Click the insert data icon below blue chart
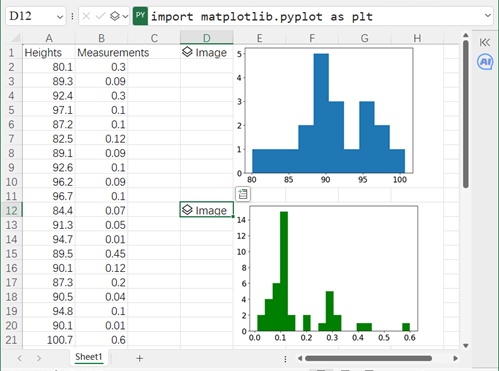The height and width of the screenshot is (371, 499). coord(243,194)
